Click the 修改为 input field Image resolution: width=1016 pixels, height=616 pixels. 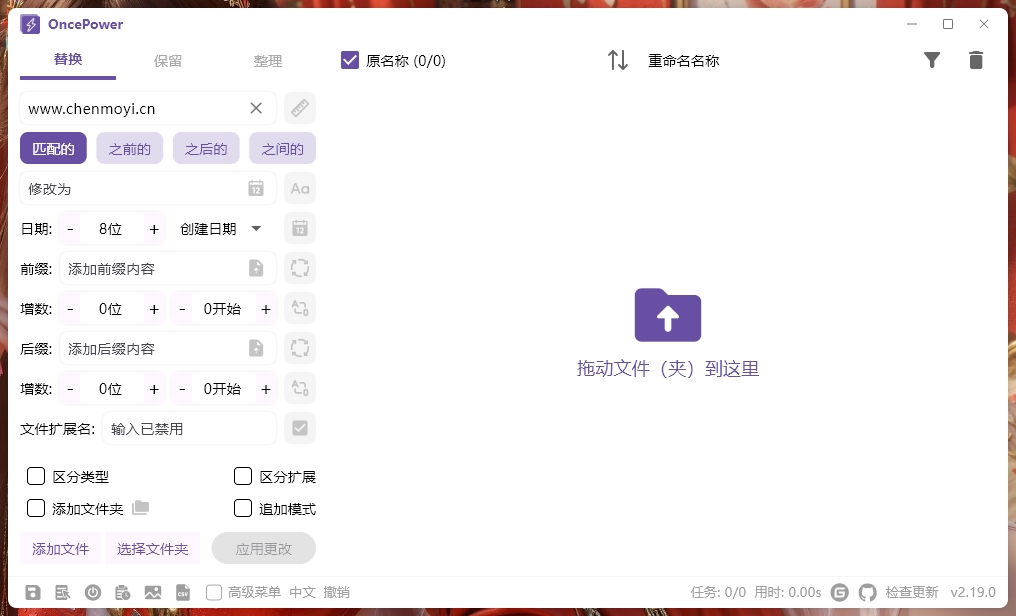tap(135, 188)
